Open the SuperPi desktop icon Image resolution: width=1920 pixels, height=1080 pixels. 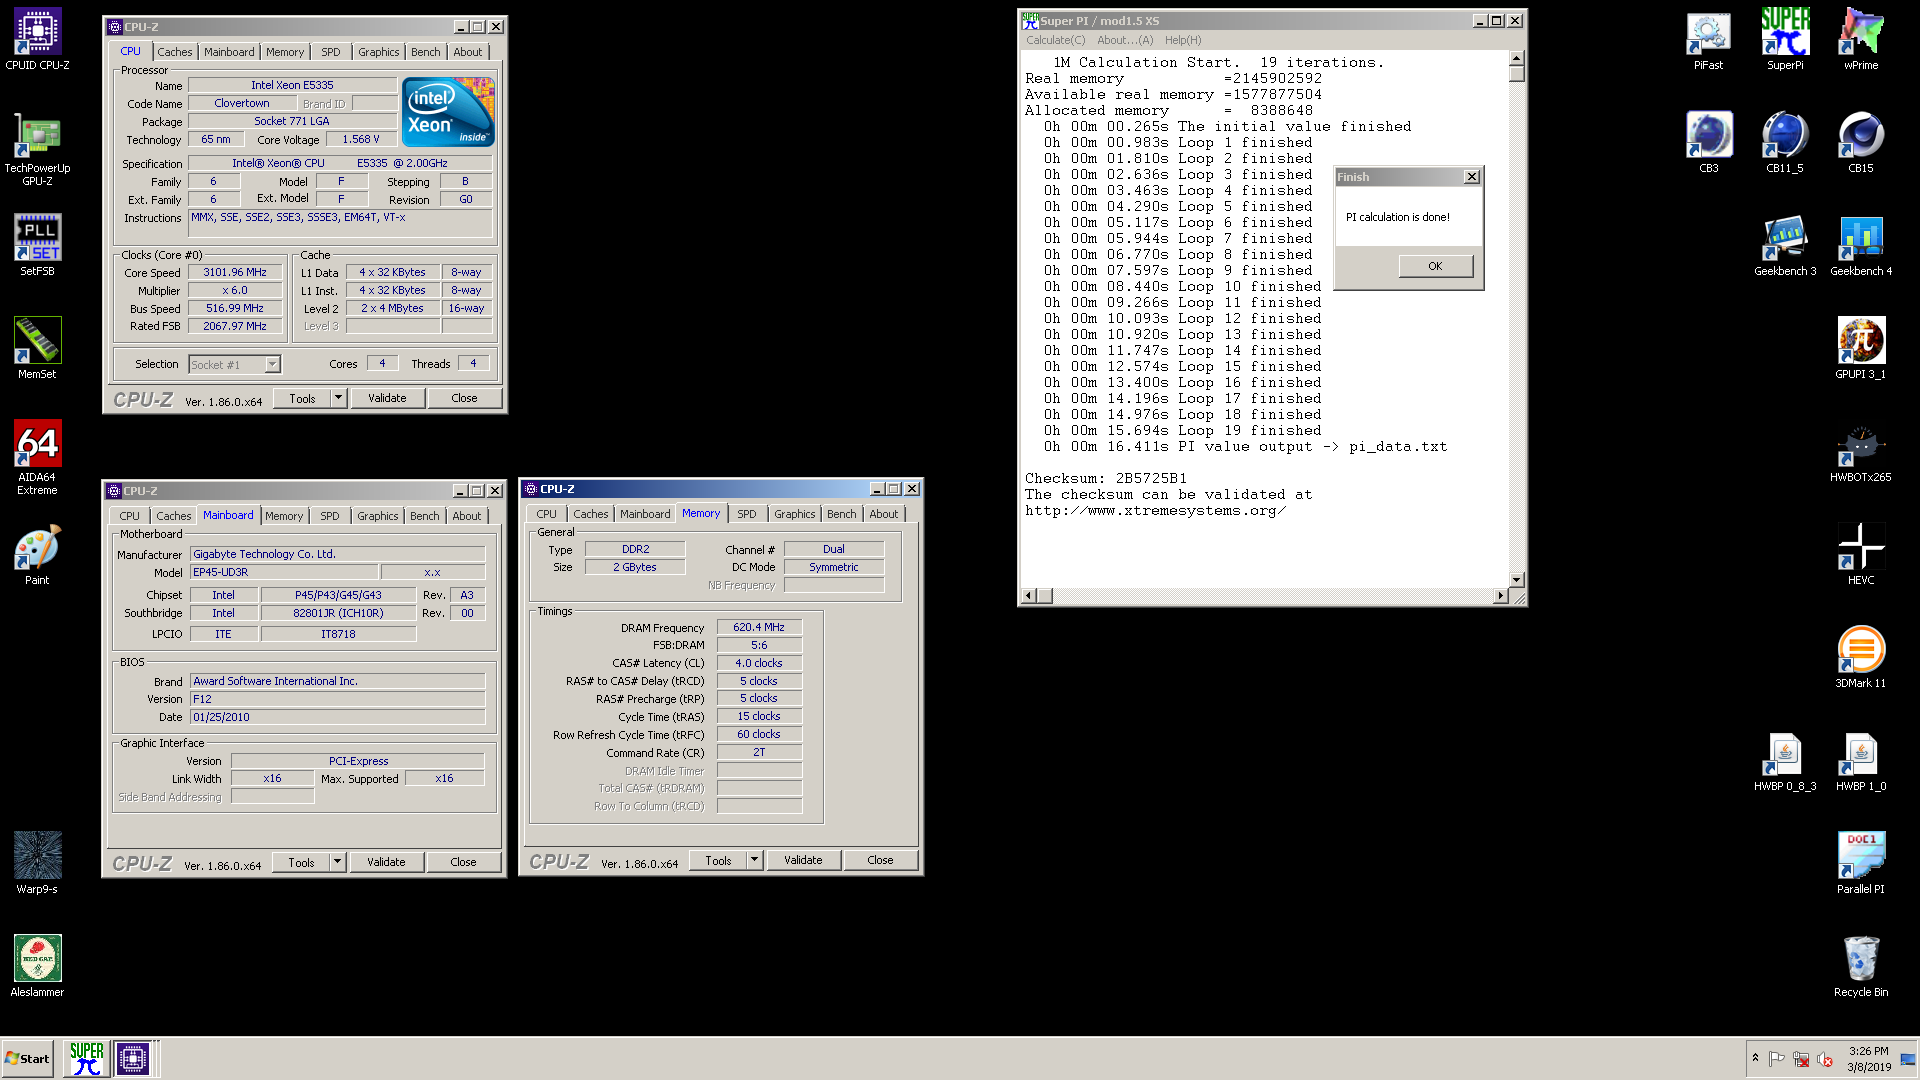pyautogui.click(x=1785, y=40)
